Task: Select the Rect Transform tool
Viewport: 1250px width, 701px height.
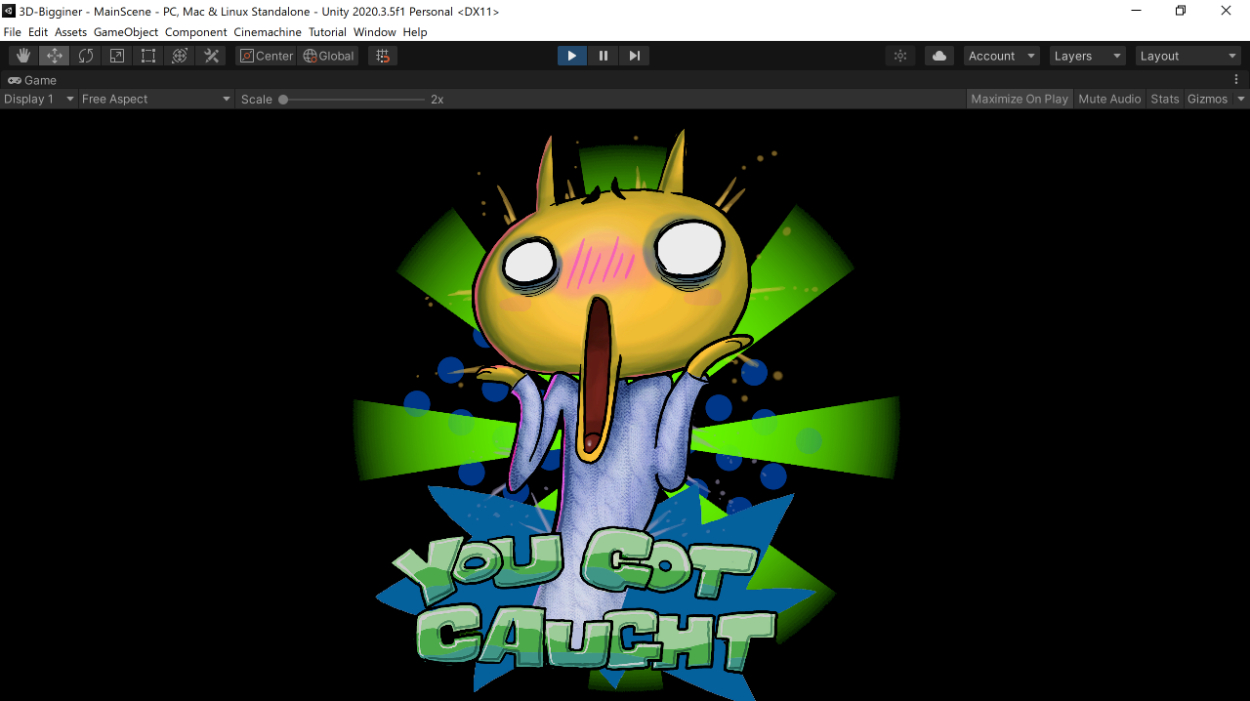Action: (148, 56)
